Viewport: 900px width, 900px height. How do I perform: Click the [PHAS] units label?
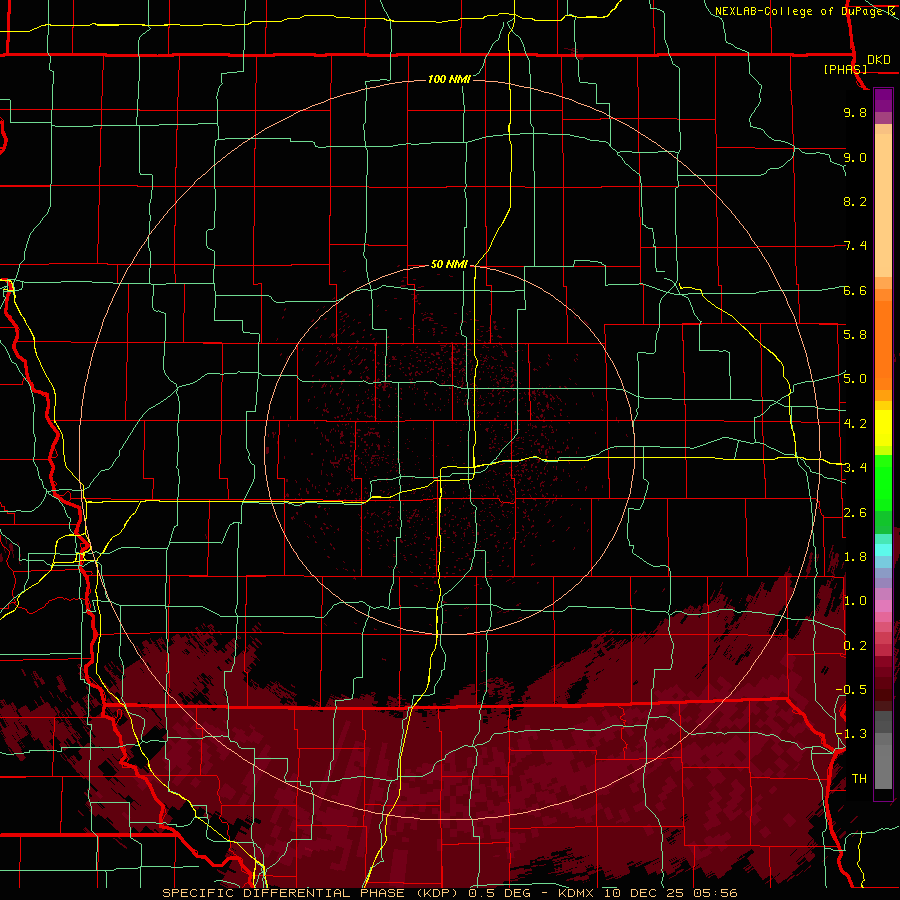[x=845, y=69]
